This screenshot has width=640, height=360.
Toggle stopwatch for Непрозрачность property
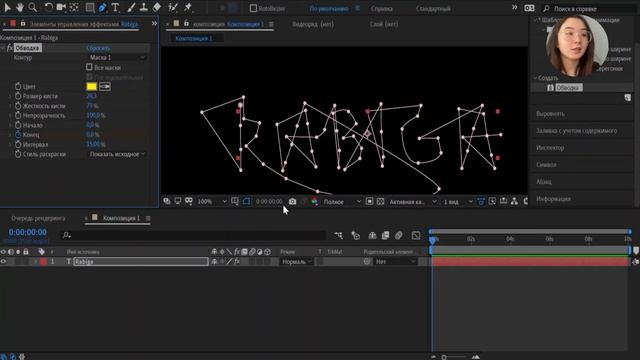coord(18,116)
